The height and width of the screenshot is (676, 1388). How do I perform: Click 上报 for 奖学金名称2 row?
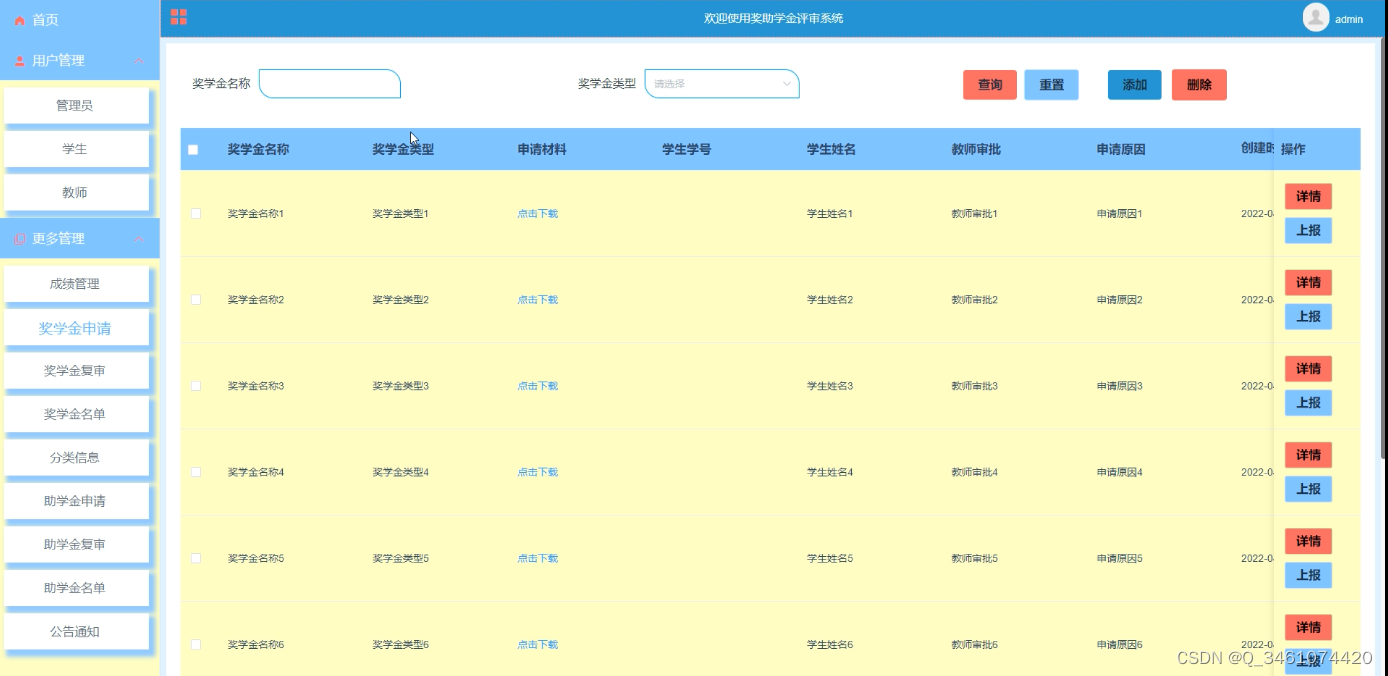[x=1308, y=317]
